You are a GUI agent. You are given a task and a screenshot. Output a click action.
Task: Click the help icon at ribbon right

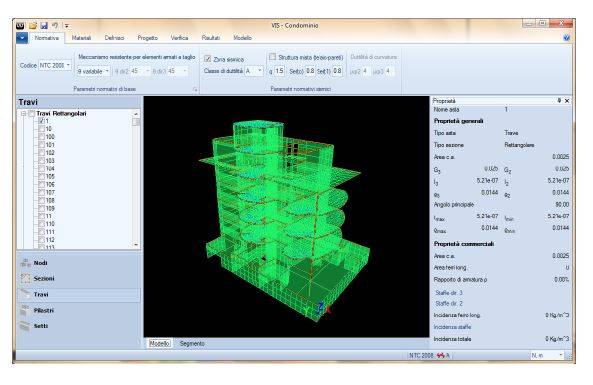pyautogui.click(x=566, y=38)
